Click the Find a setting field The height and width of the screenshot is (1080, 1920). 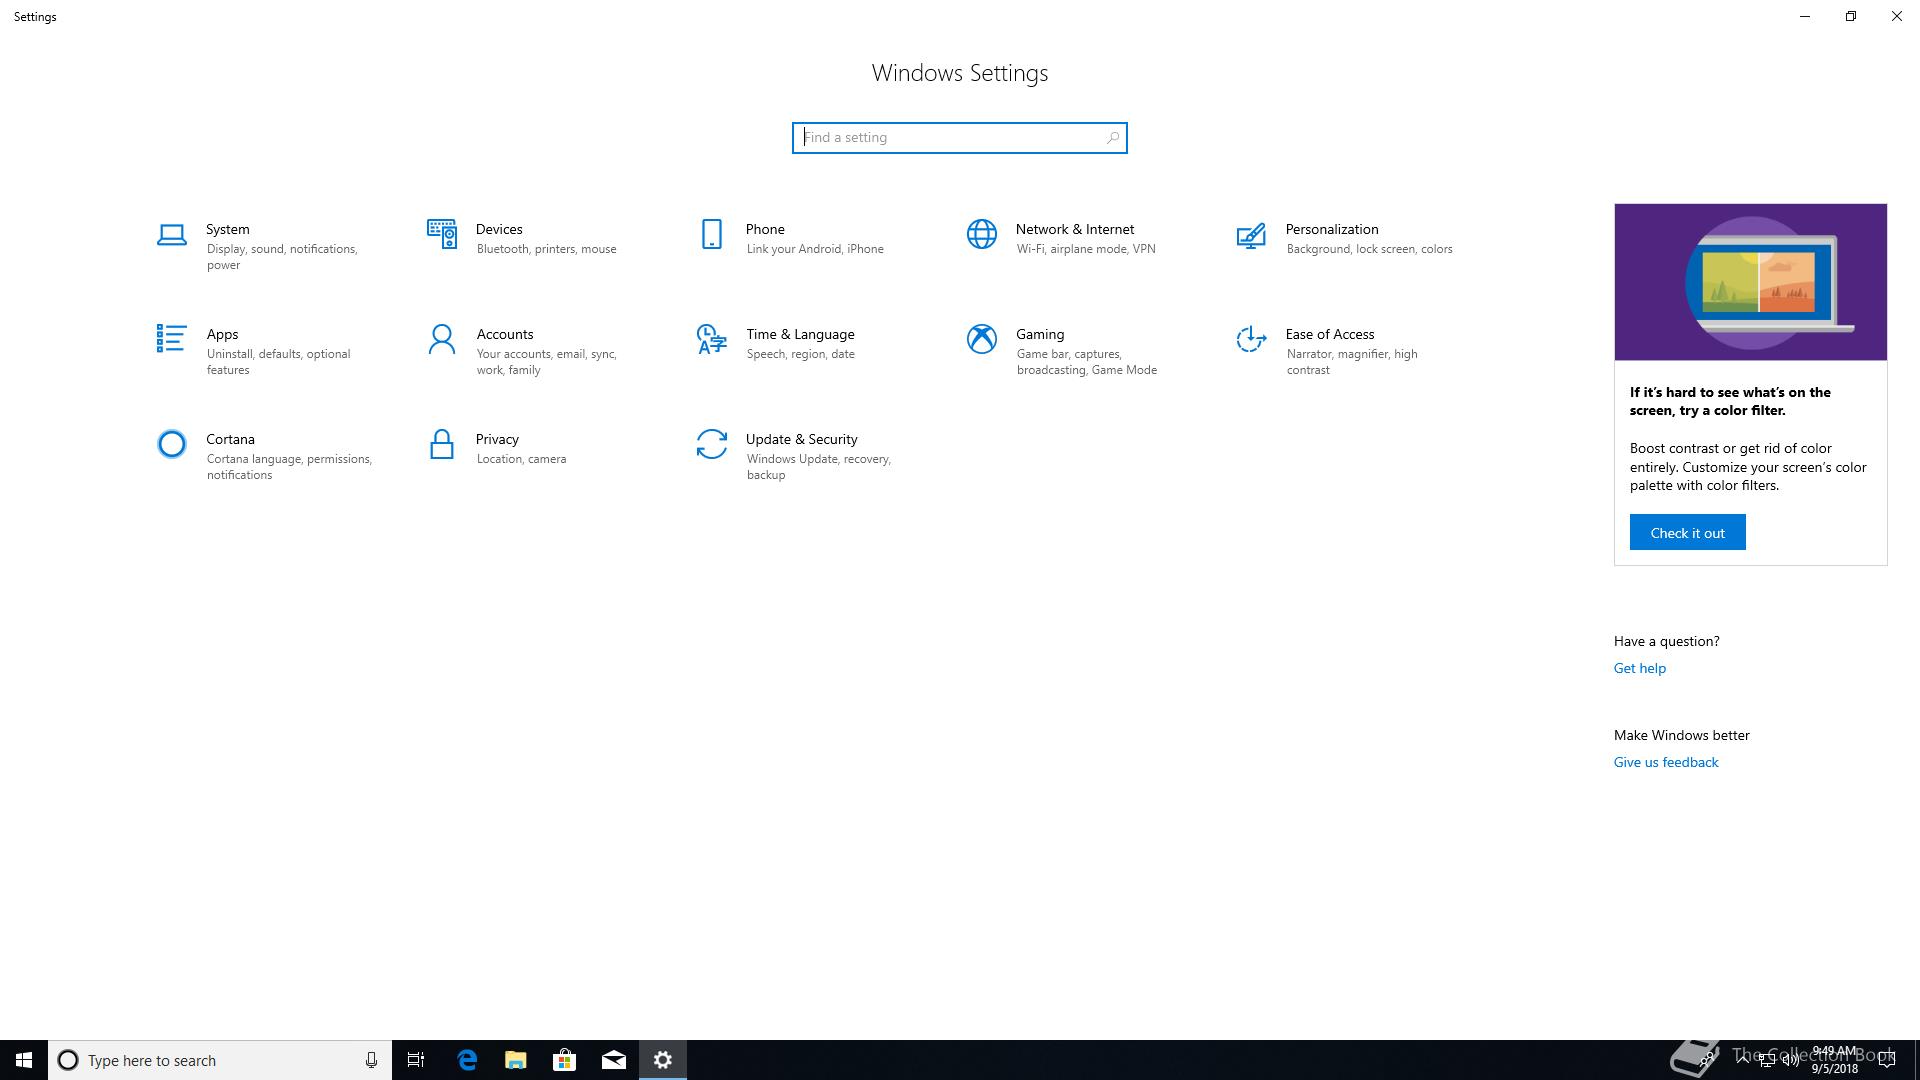[960, 138]
